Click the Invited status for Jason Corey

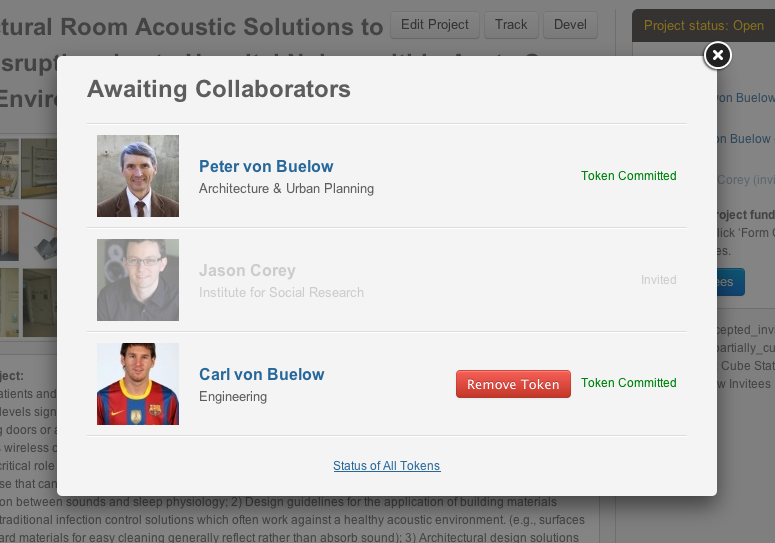658,280
